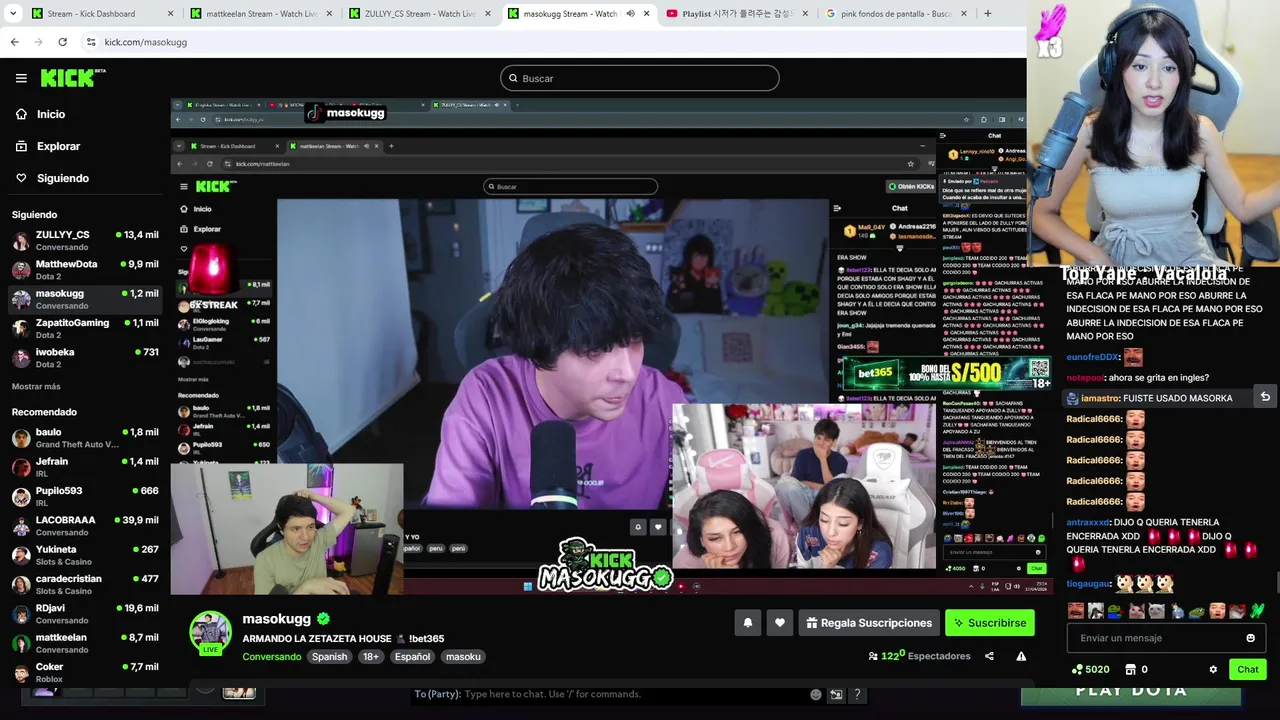The height and width of the screenshot is (720, 1280).
Task: Open mattkeelan recommended channel in sidebar
Action: [x=85, y=642]
